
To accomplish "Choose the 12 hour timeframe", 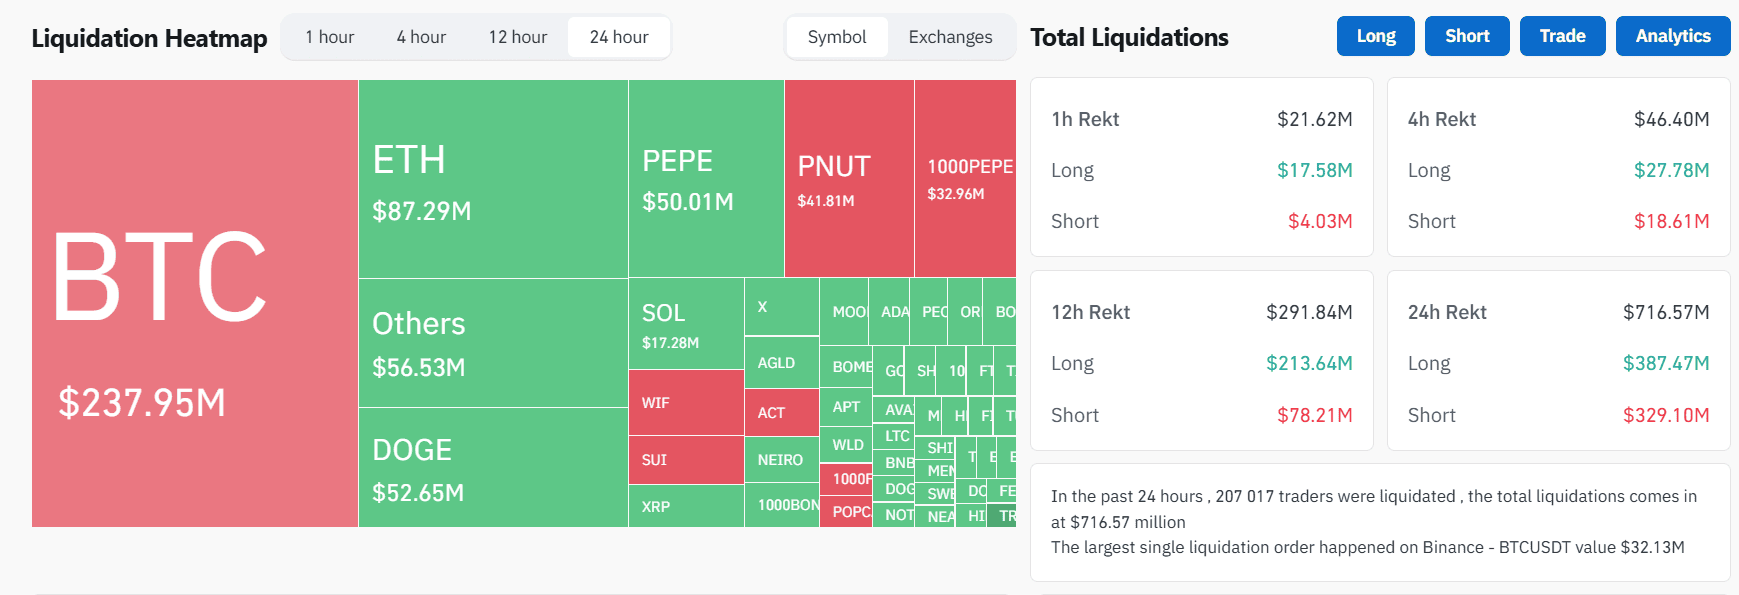I will (517, 37).
